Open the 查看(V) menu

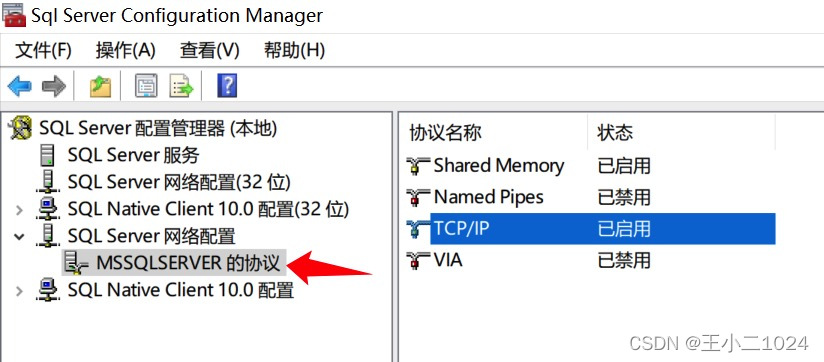pos(210,50)
